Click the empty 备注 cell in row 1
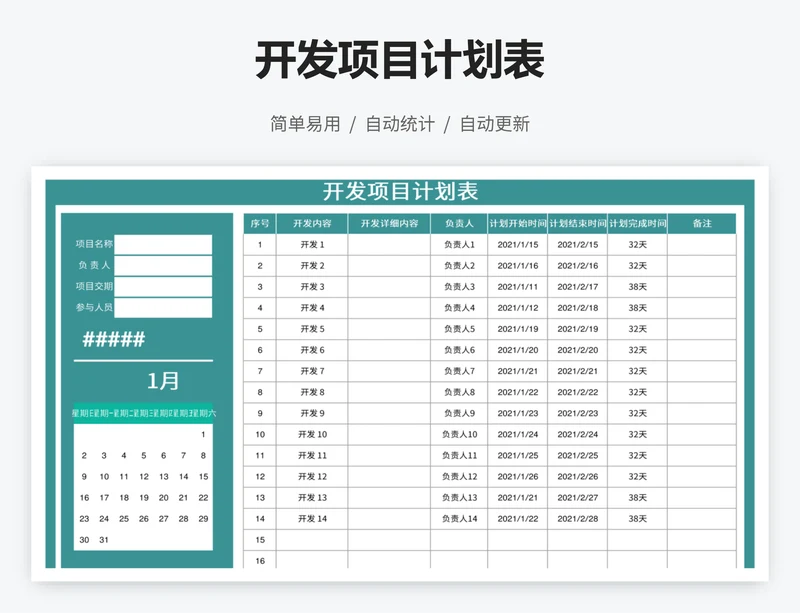 pos(701,245)
